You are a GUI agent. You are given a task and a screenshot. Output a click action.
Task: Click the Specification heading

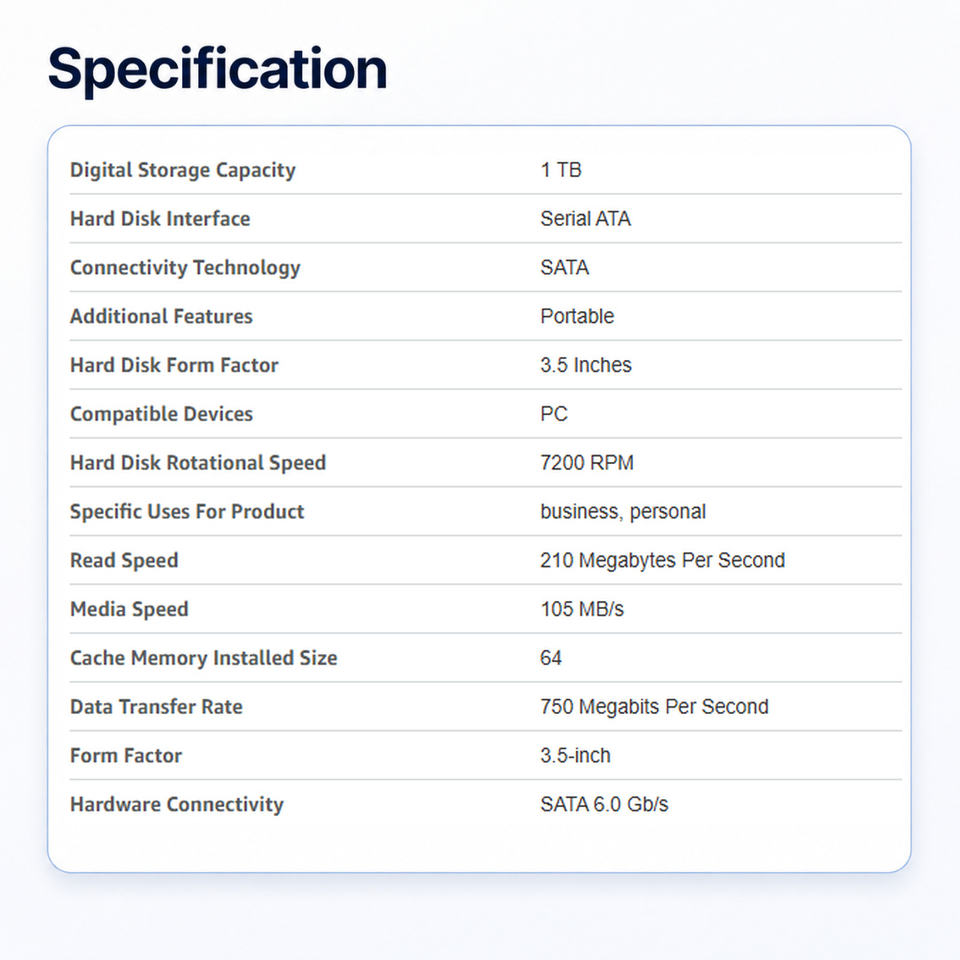click(217, 70)
